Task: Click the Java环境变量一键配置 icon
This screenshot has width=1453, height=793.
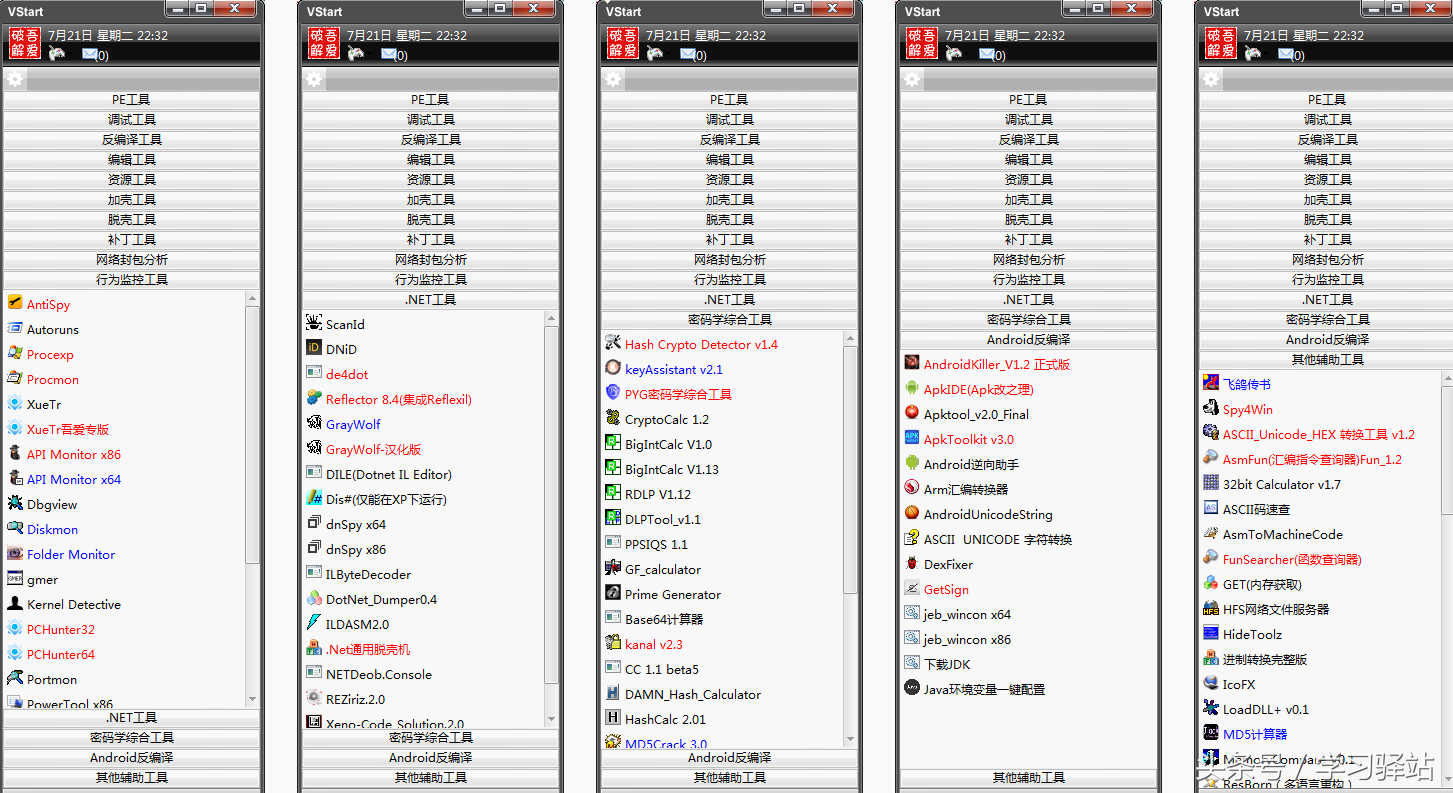Action: pyautogui.click(x=912, y=689)
